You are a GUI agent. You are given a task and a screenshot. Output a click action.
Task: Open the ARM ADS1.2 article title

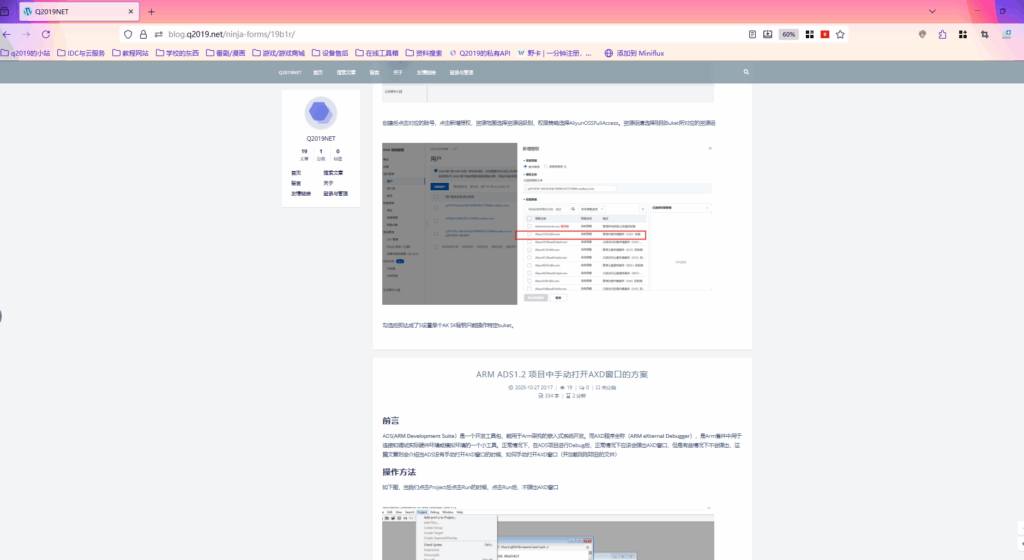click(562, 374)
